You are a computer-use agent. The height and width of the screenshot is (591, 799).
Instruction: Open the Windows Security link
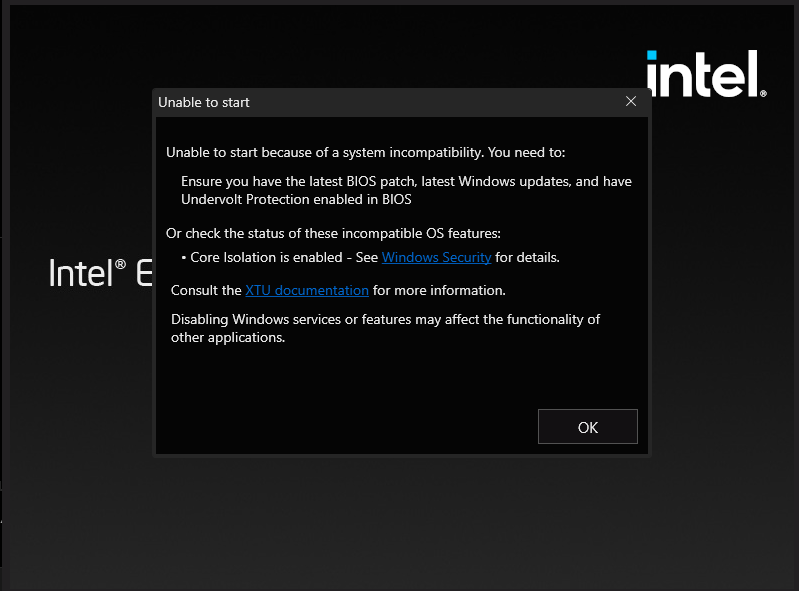click(x=436, y=257)
